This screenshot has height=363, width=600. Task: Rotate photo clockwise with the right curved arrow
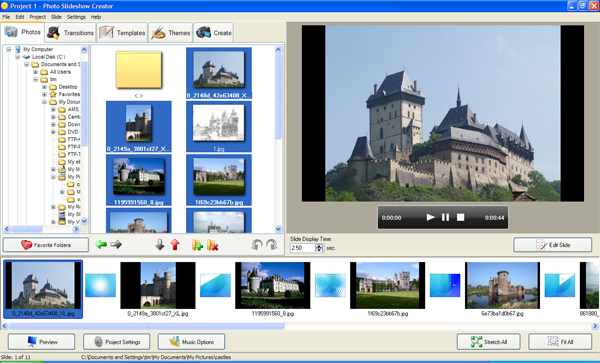pyautogui.click(x=272, y=244)
